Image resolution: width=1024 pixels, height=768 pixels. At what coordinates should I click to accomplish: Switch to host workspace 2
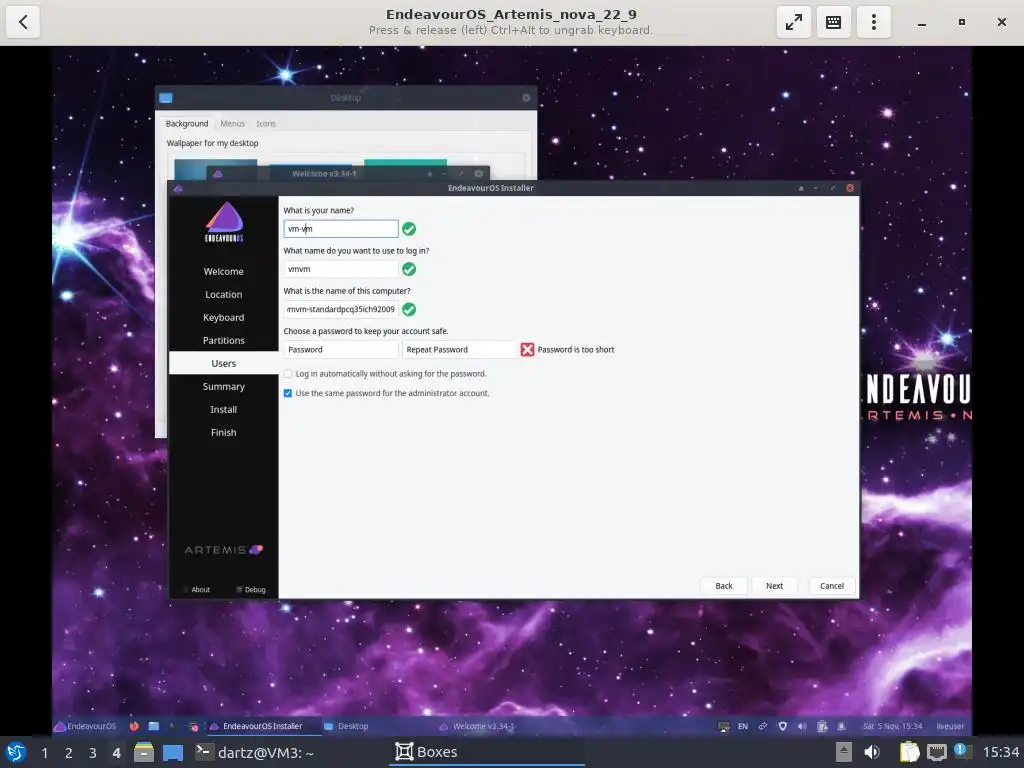(69, 753)
